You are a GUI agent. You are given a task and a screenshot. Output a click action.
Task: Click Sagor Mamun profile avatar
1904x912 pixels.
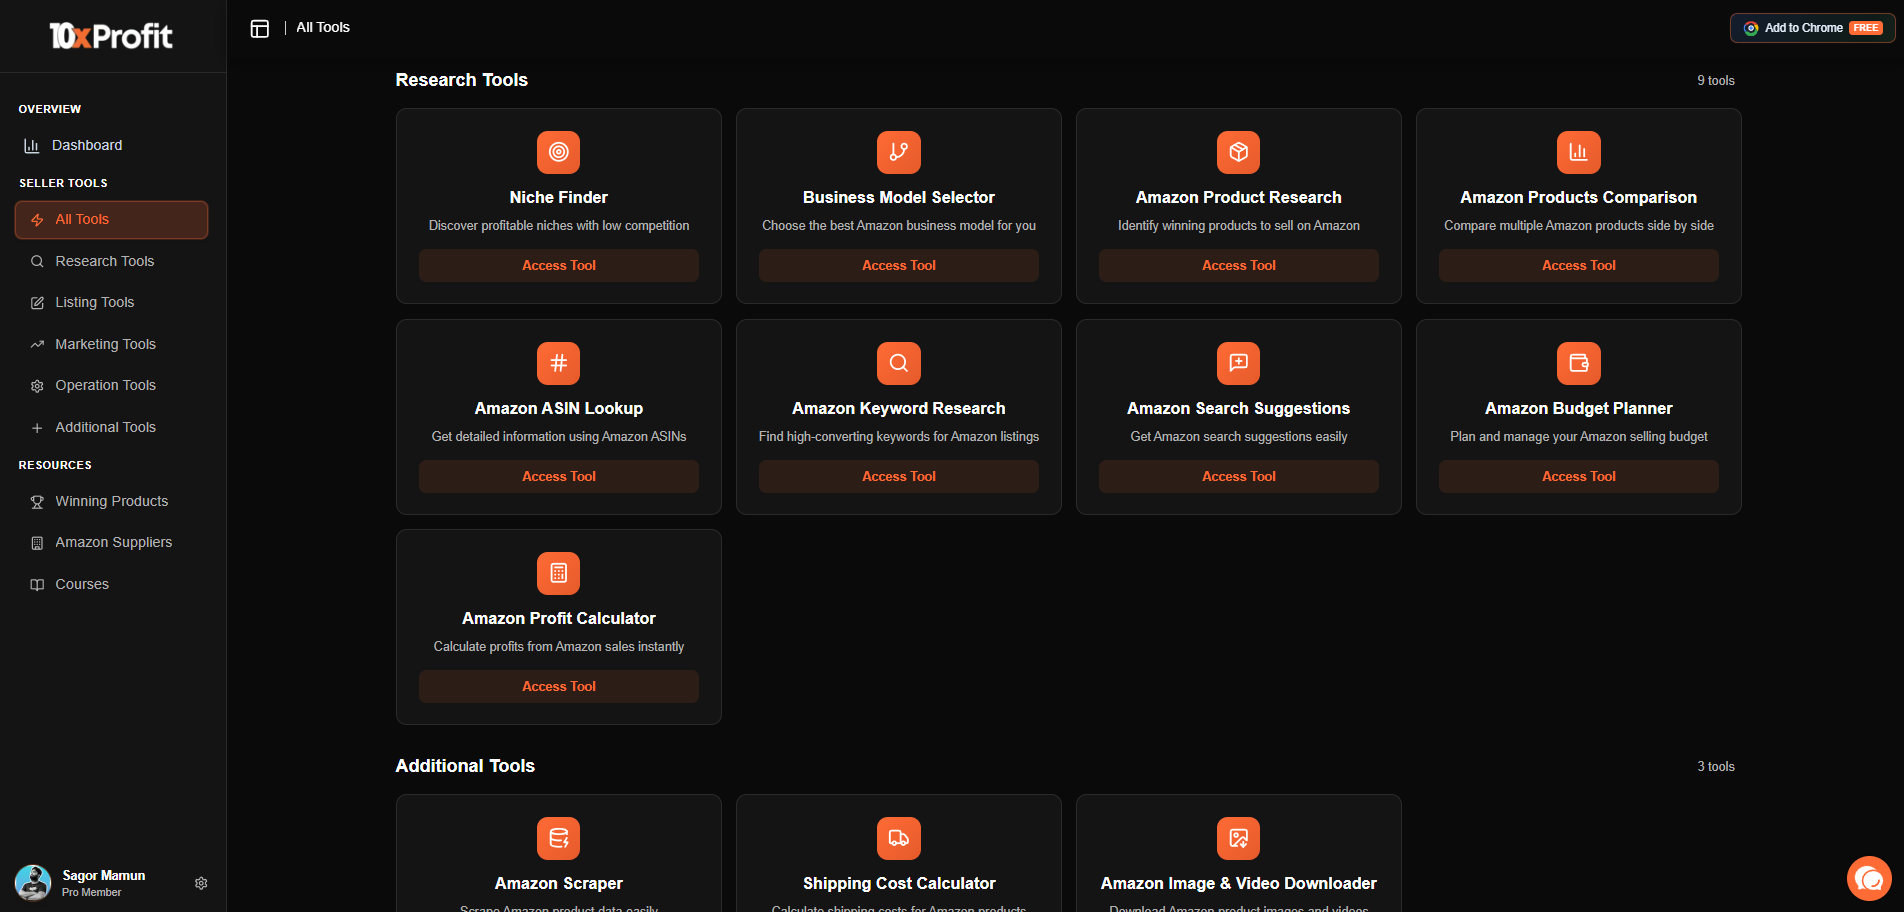[x=33, y=883]
